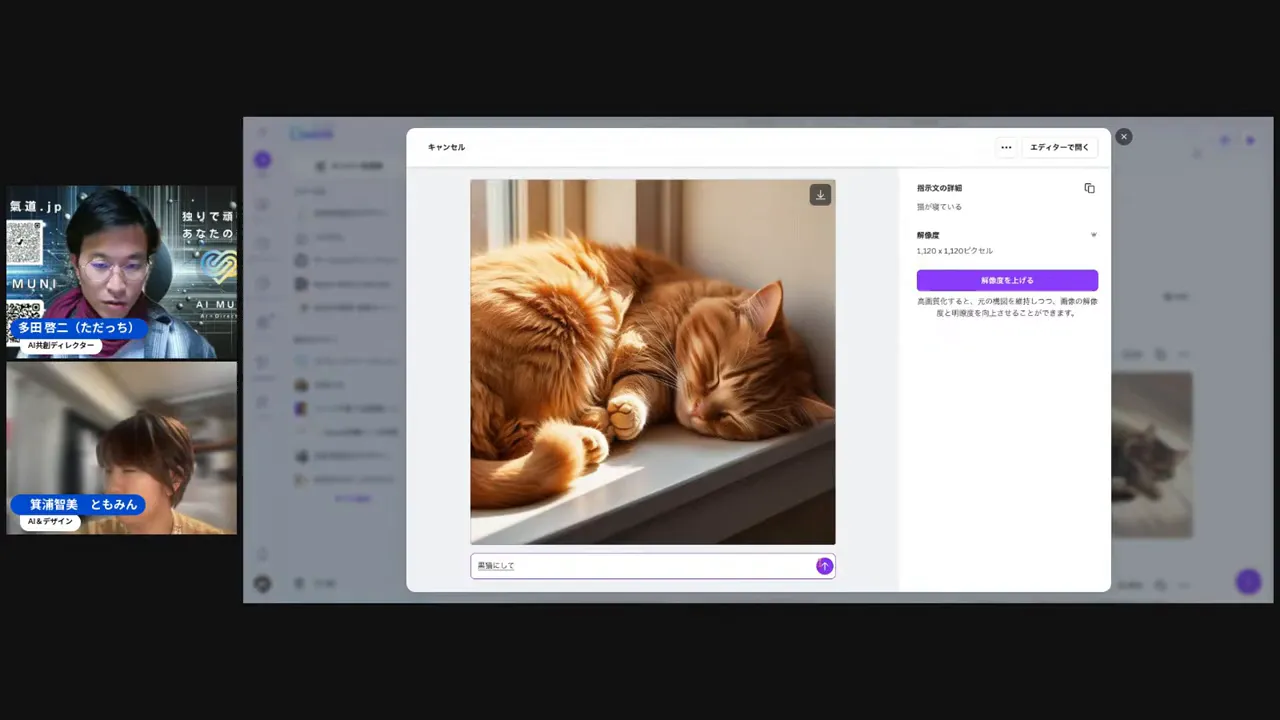Upscale using the 解像度を上げる button
Screen dimensions: 1280x720
pyautogui.click(x=1007, y=280)
